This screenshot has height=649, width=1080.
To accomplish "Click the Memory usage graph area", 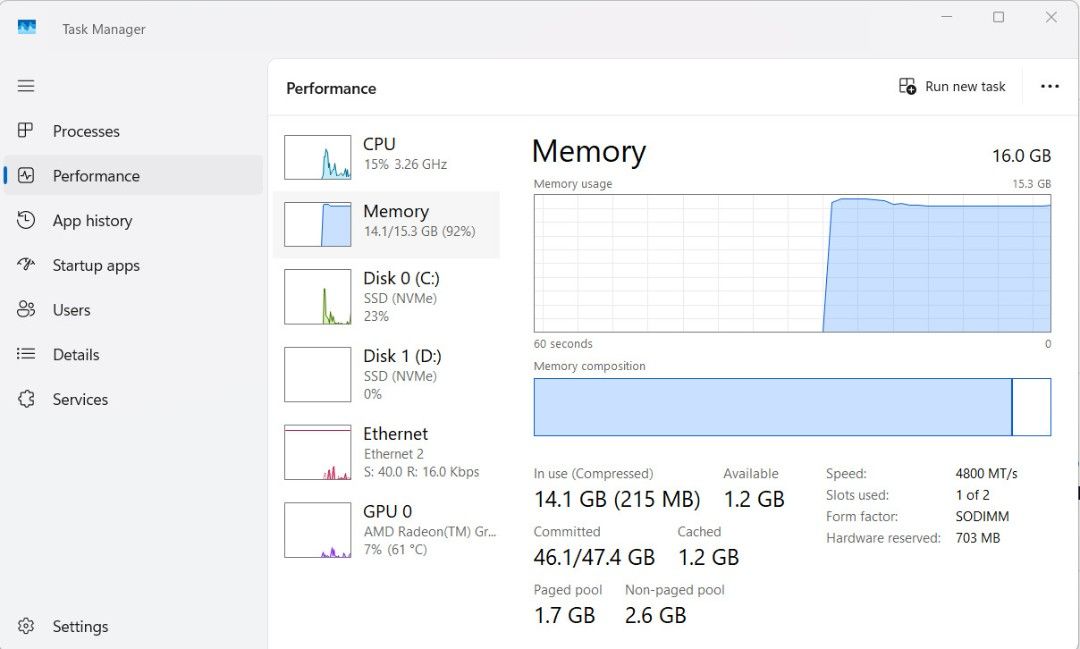I will coord(792,263).
